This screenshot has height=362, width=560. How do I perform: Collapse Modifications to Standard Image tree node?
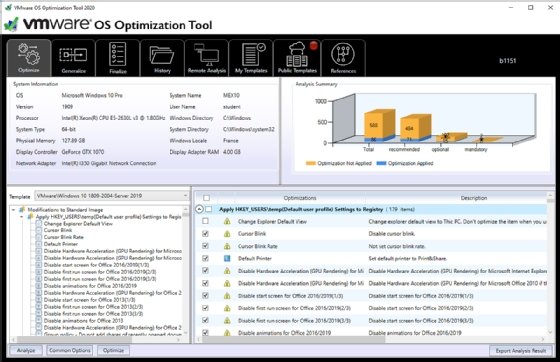coord(13,210)
